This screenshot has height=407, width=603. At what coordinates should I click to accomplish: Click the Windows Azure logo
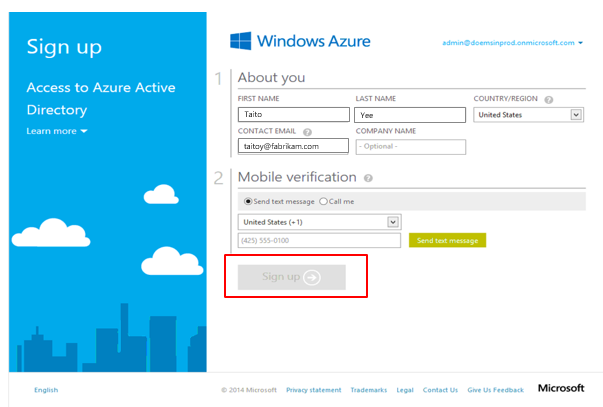click(300, 41)
